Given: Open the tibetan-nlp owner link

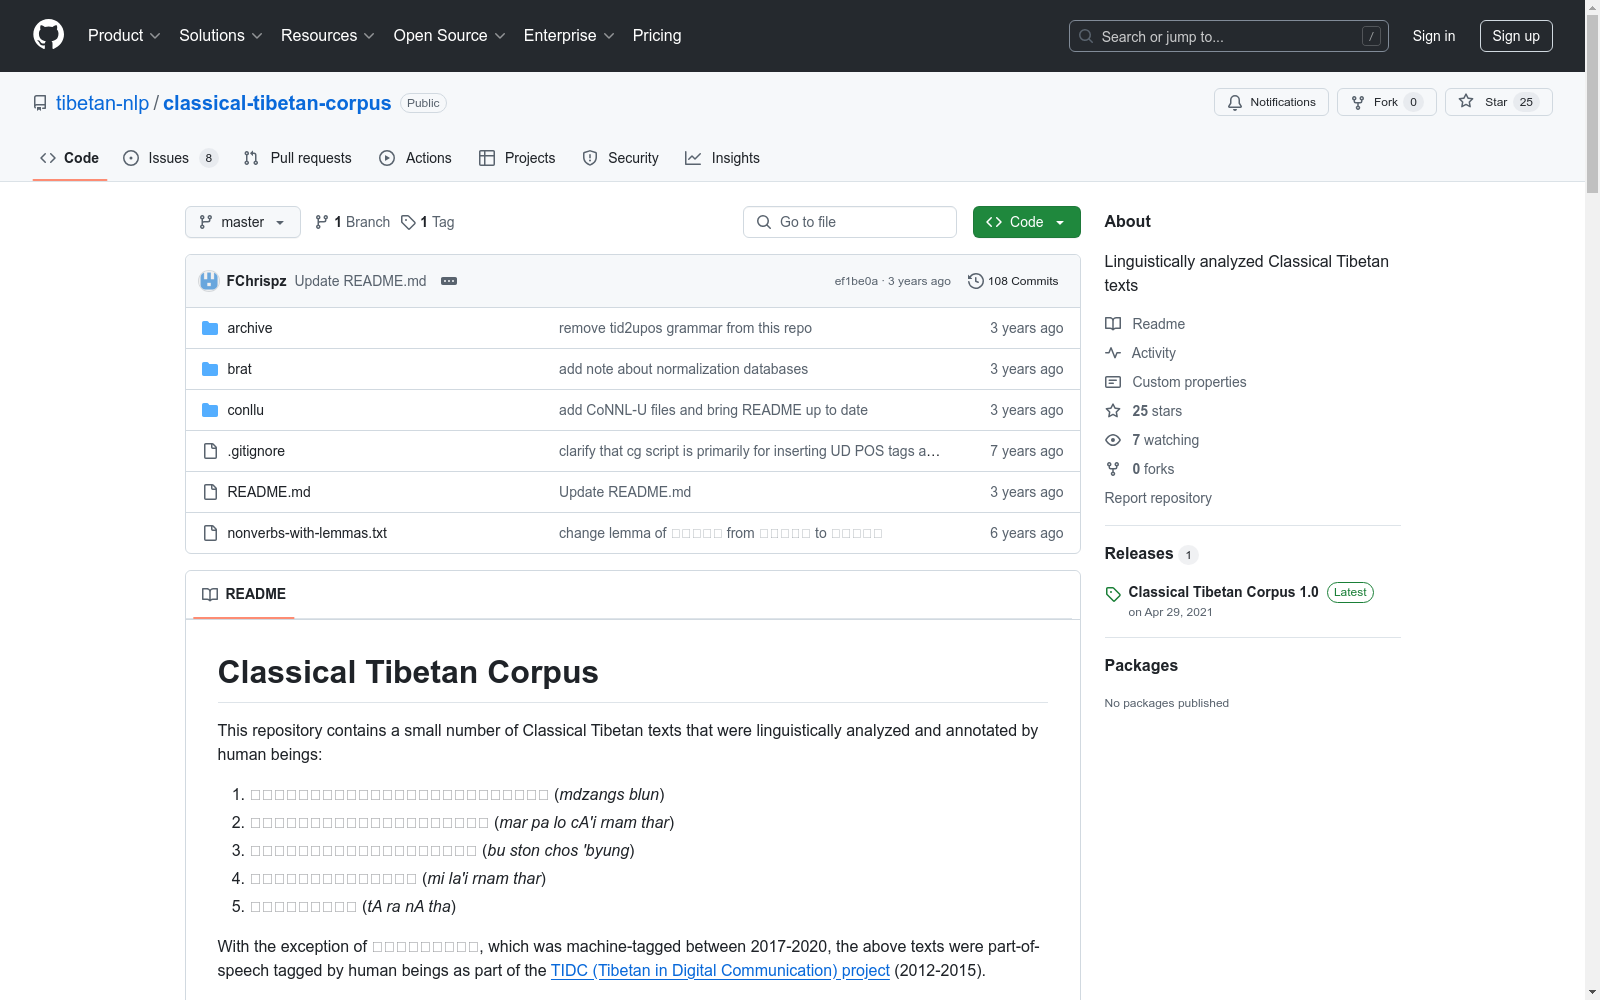Looking at the screenshot, I should coord(102,103).
